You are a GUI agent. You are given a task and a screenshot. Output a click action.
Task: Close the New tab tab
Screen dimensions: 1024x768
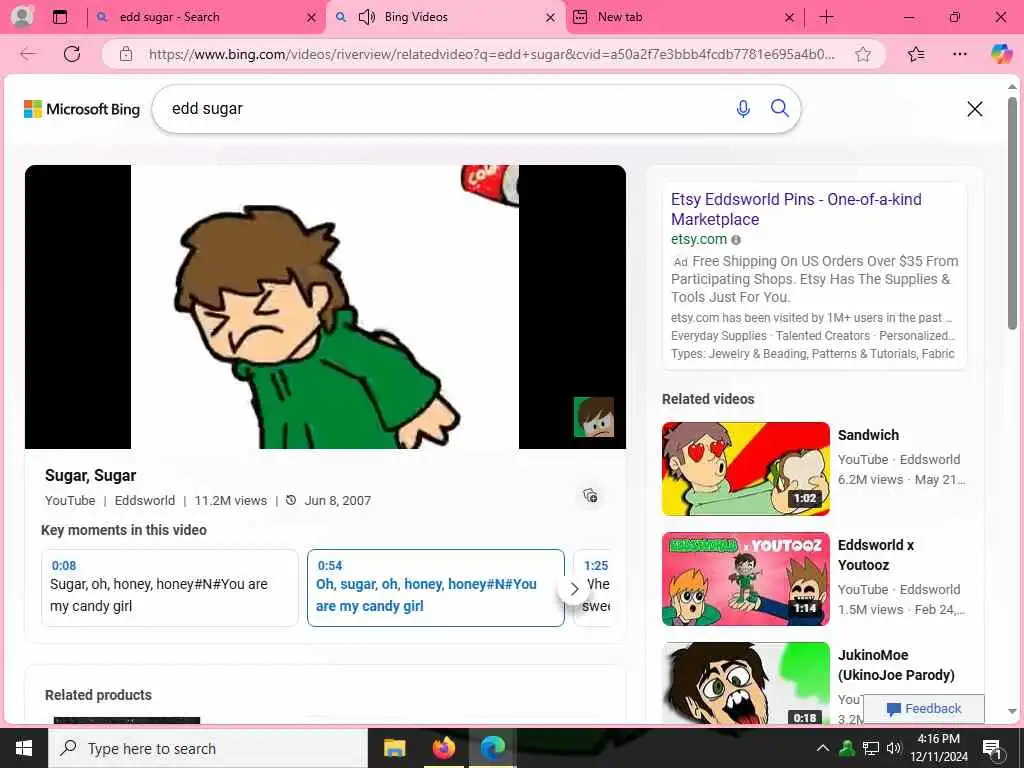(x=789, y=18)
